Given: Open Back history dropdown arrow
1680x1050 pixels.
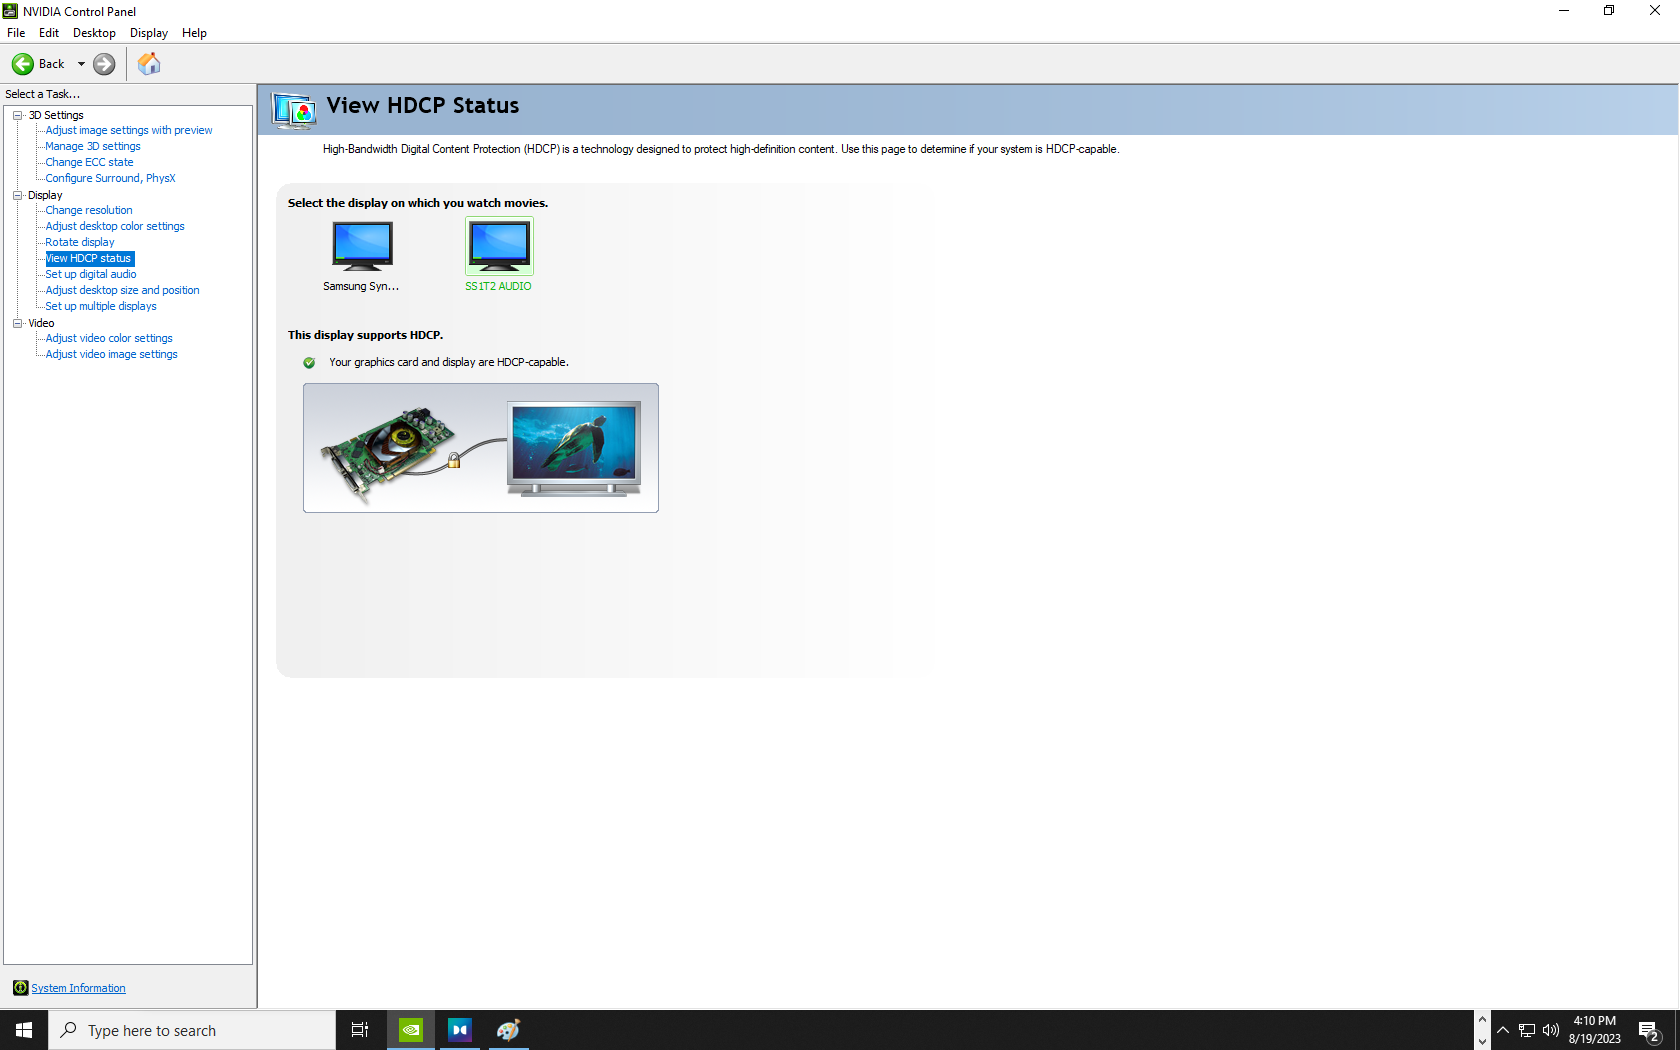Looking at the screenshot, I should click(x=81, y=64).
